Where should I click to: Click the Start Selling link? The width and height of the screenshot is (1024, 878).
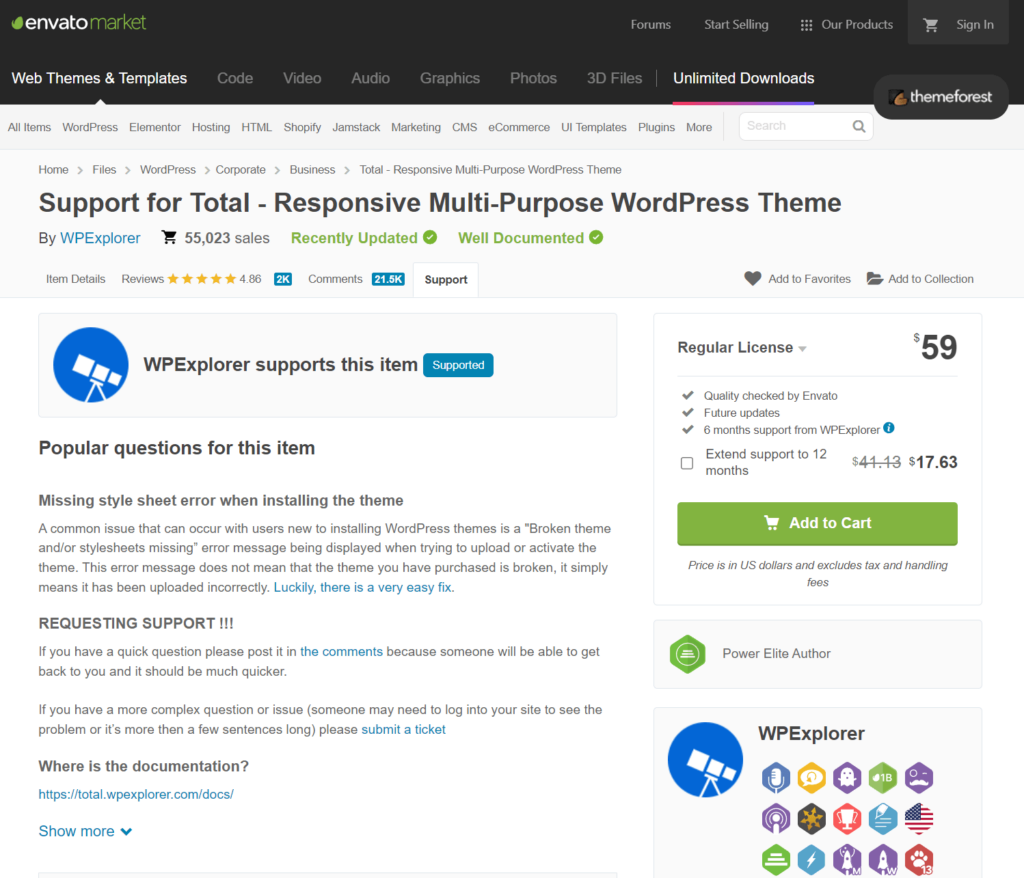[736, 25]
